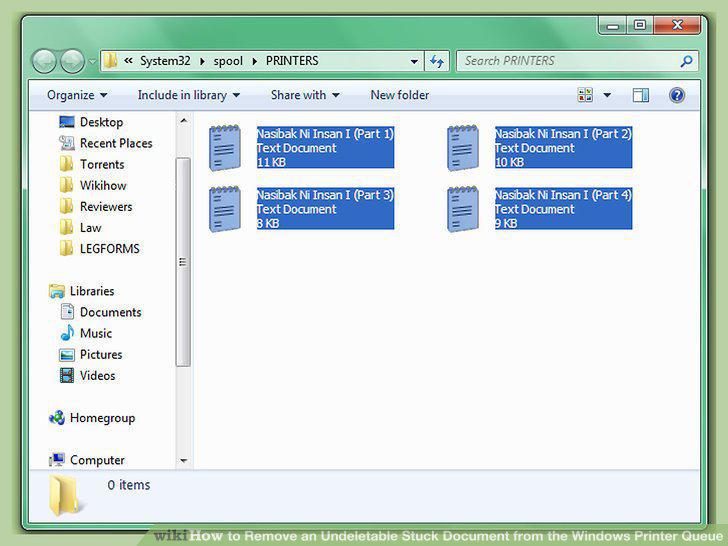The width and height of the screenshot is (728, 546).
Task: Open Help with the question mark icon
Action: pos(677,95)
